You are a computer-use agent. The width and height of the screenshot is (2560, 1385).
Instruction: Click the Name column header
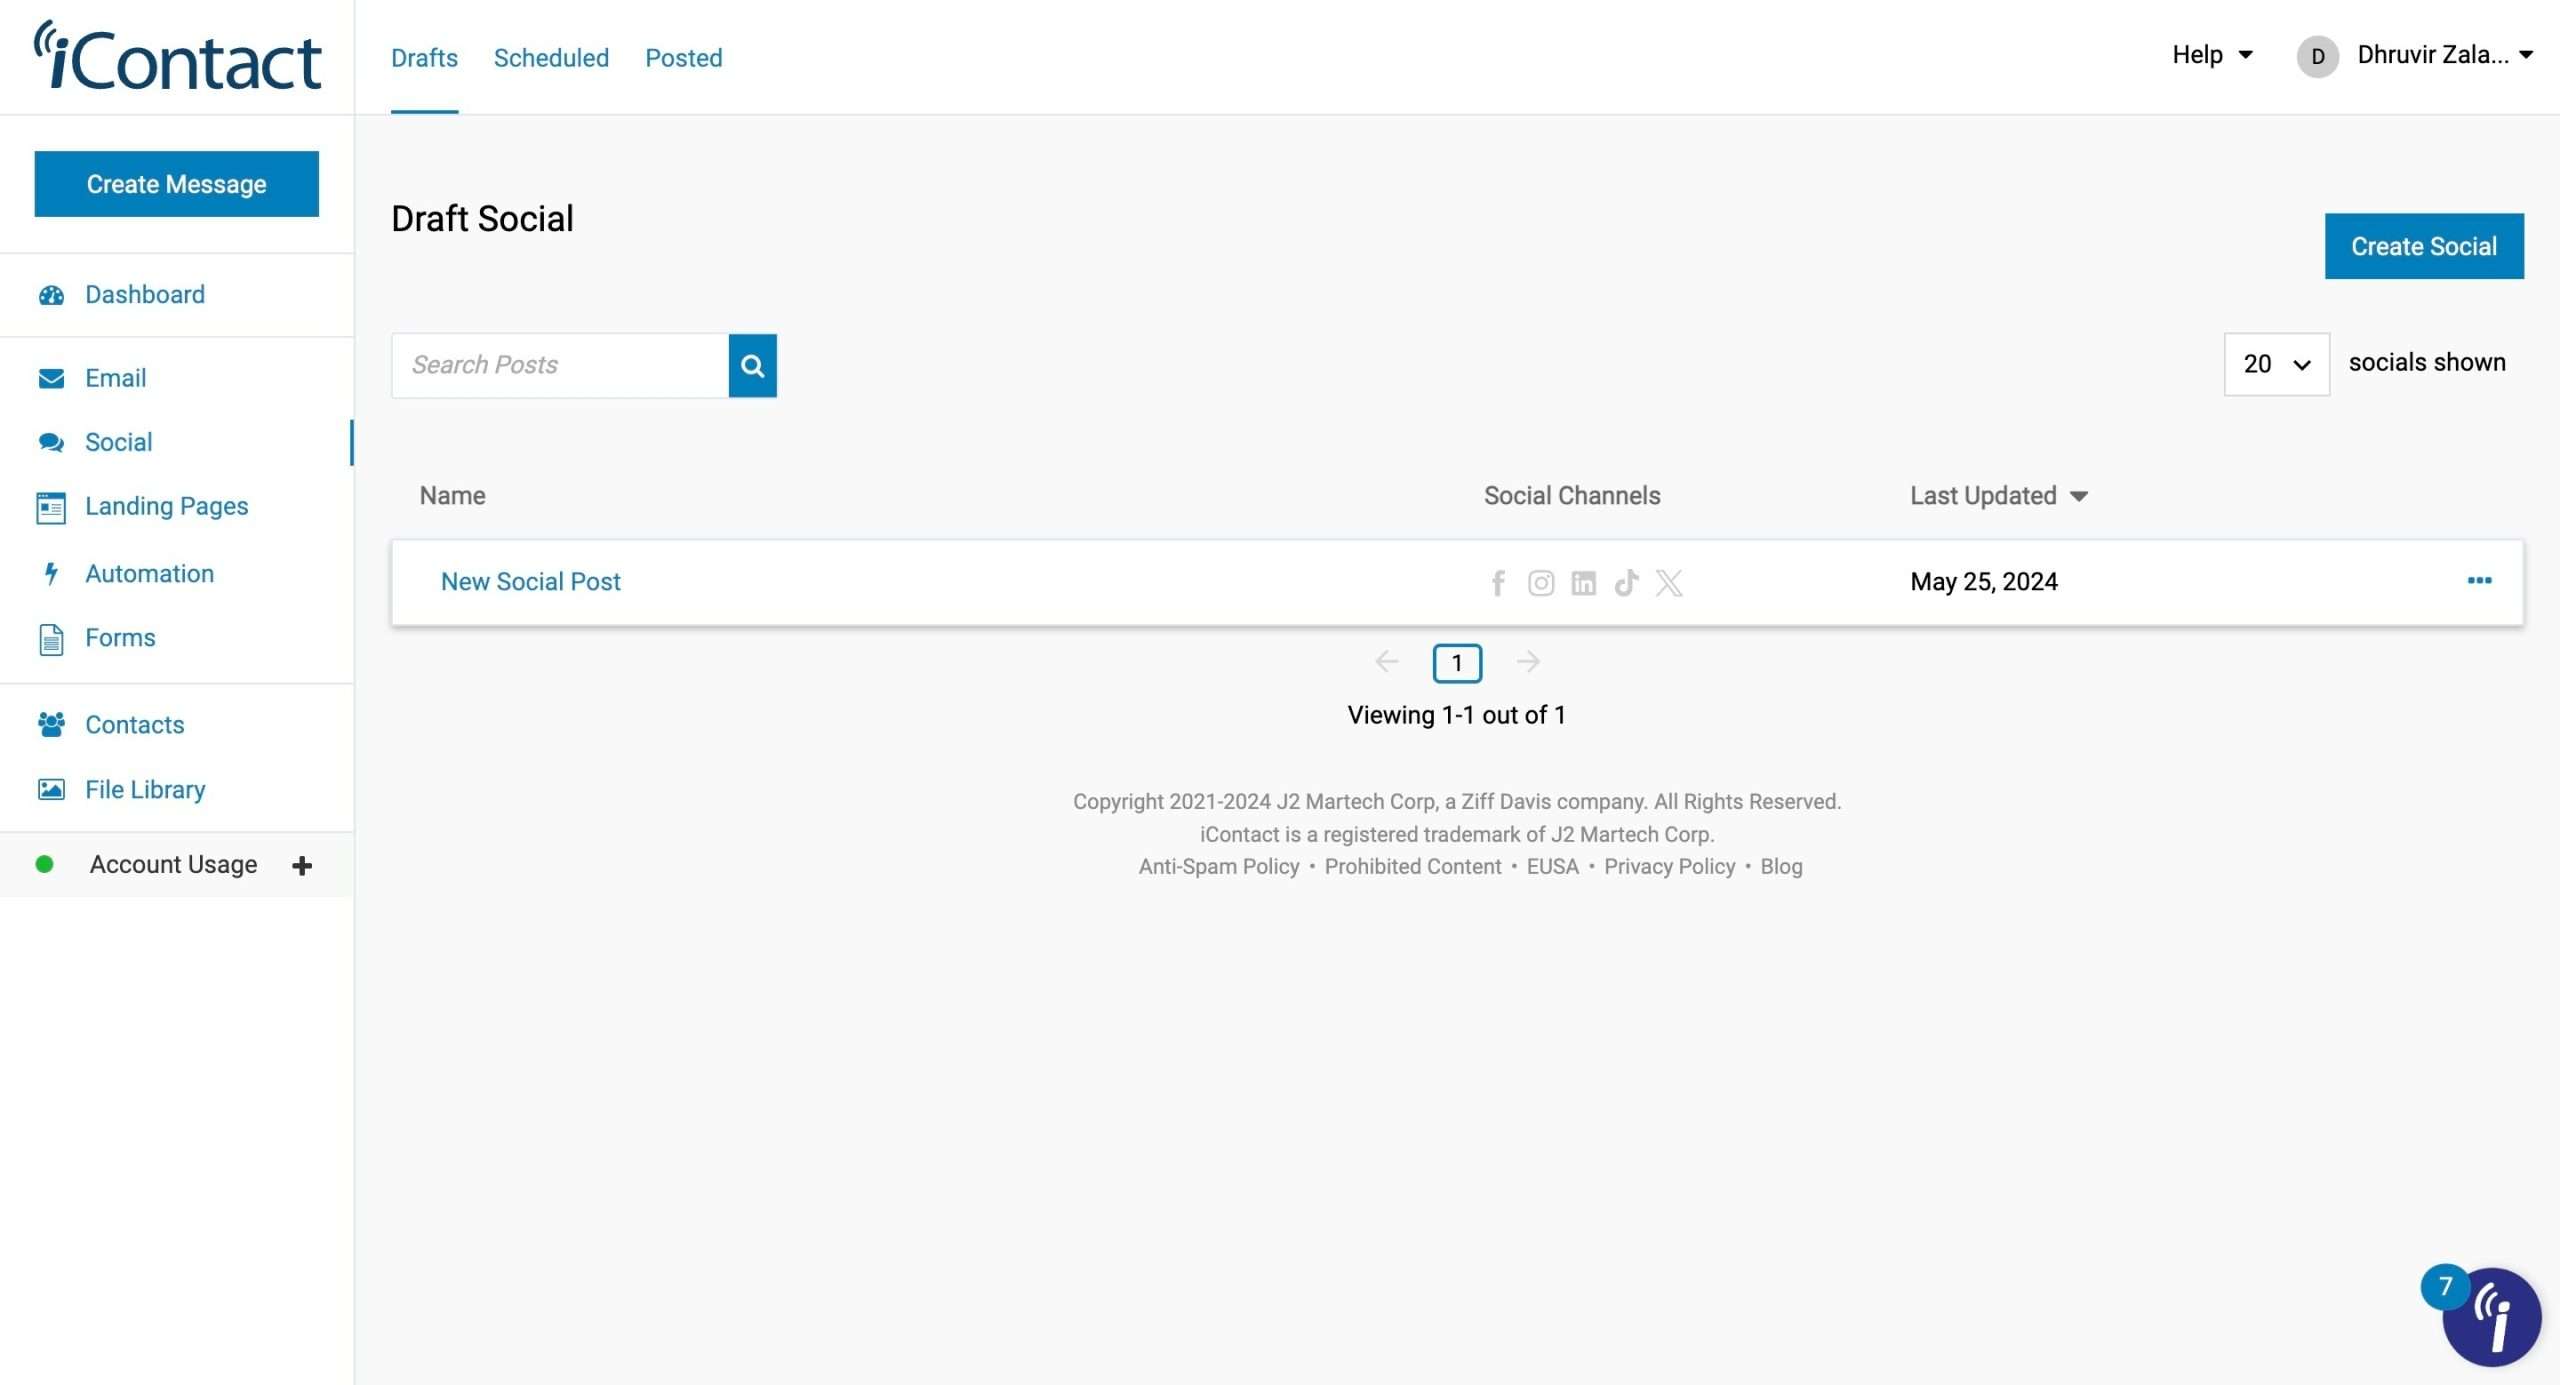[452, 496]
